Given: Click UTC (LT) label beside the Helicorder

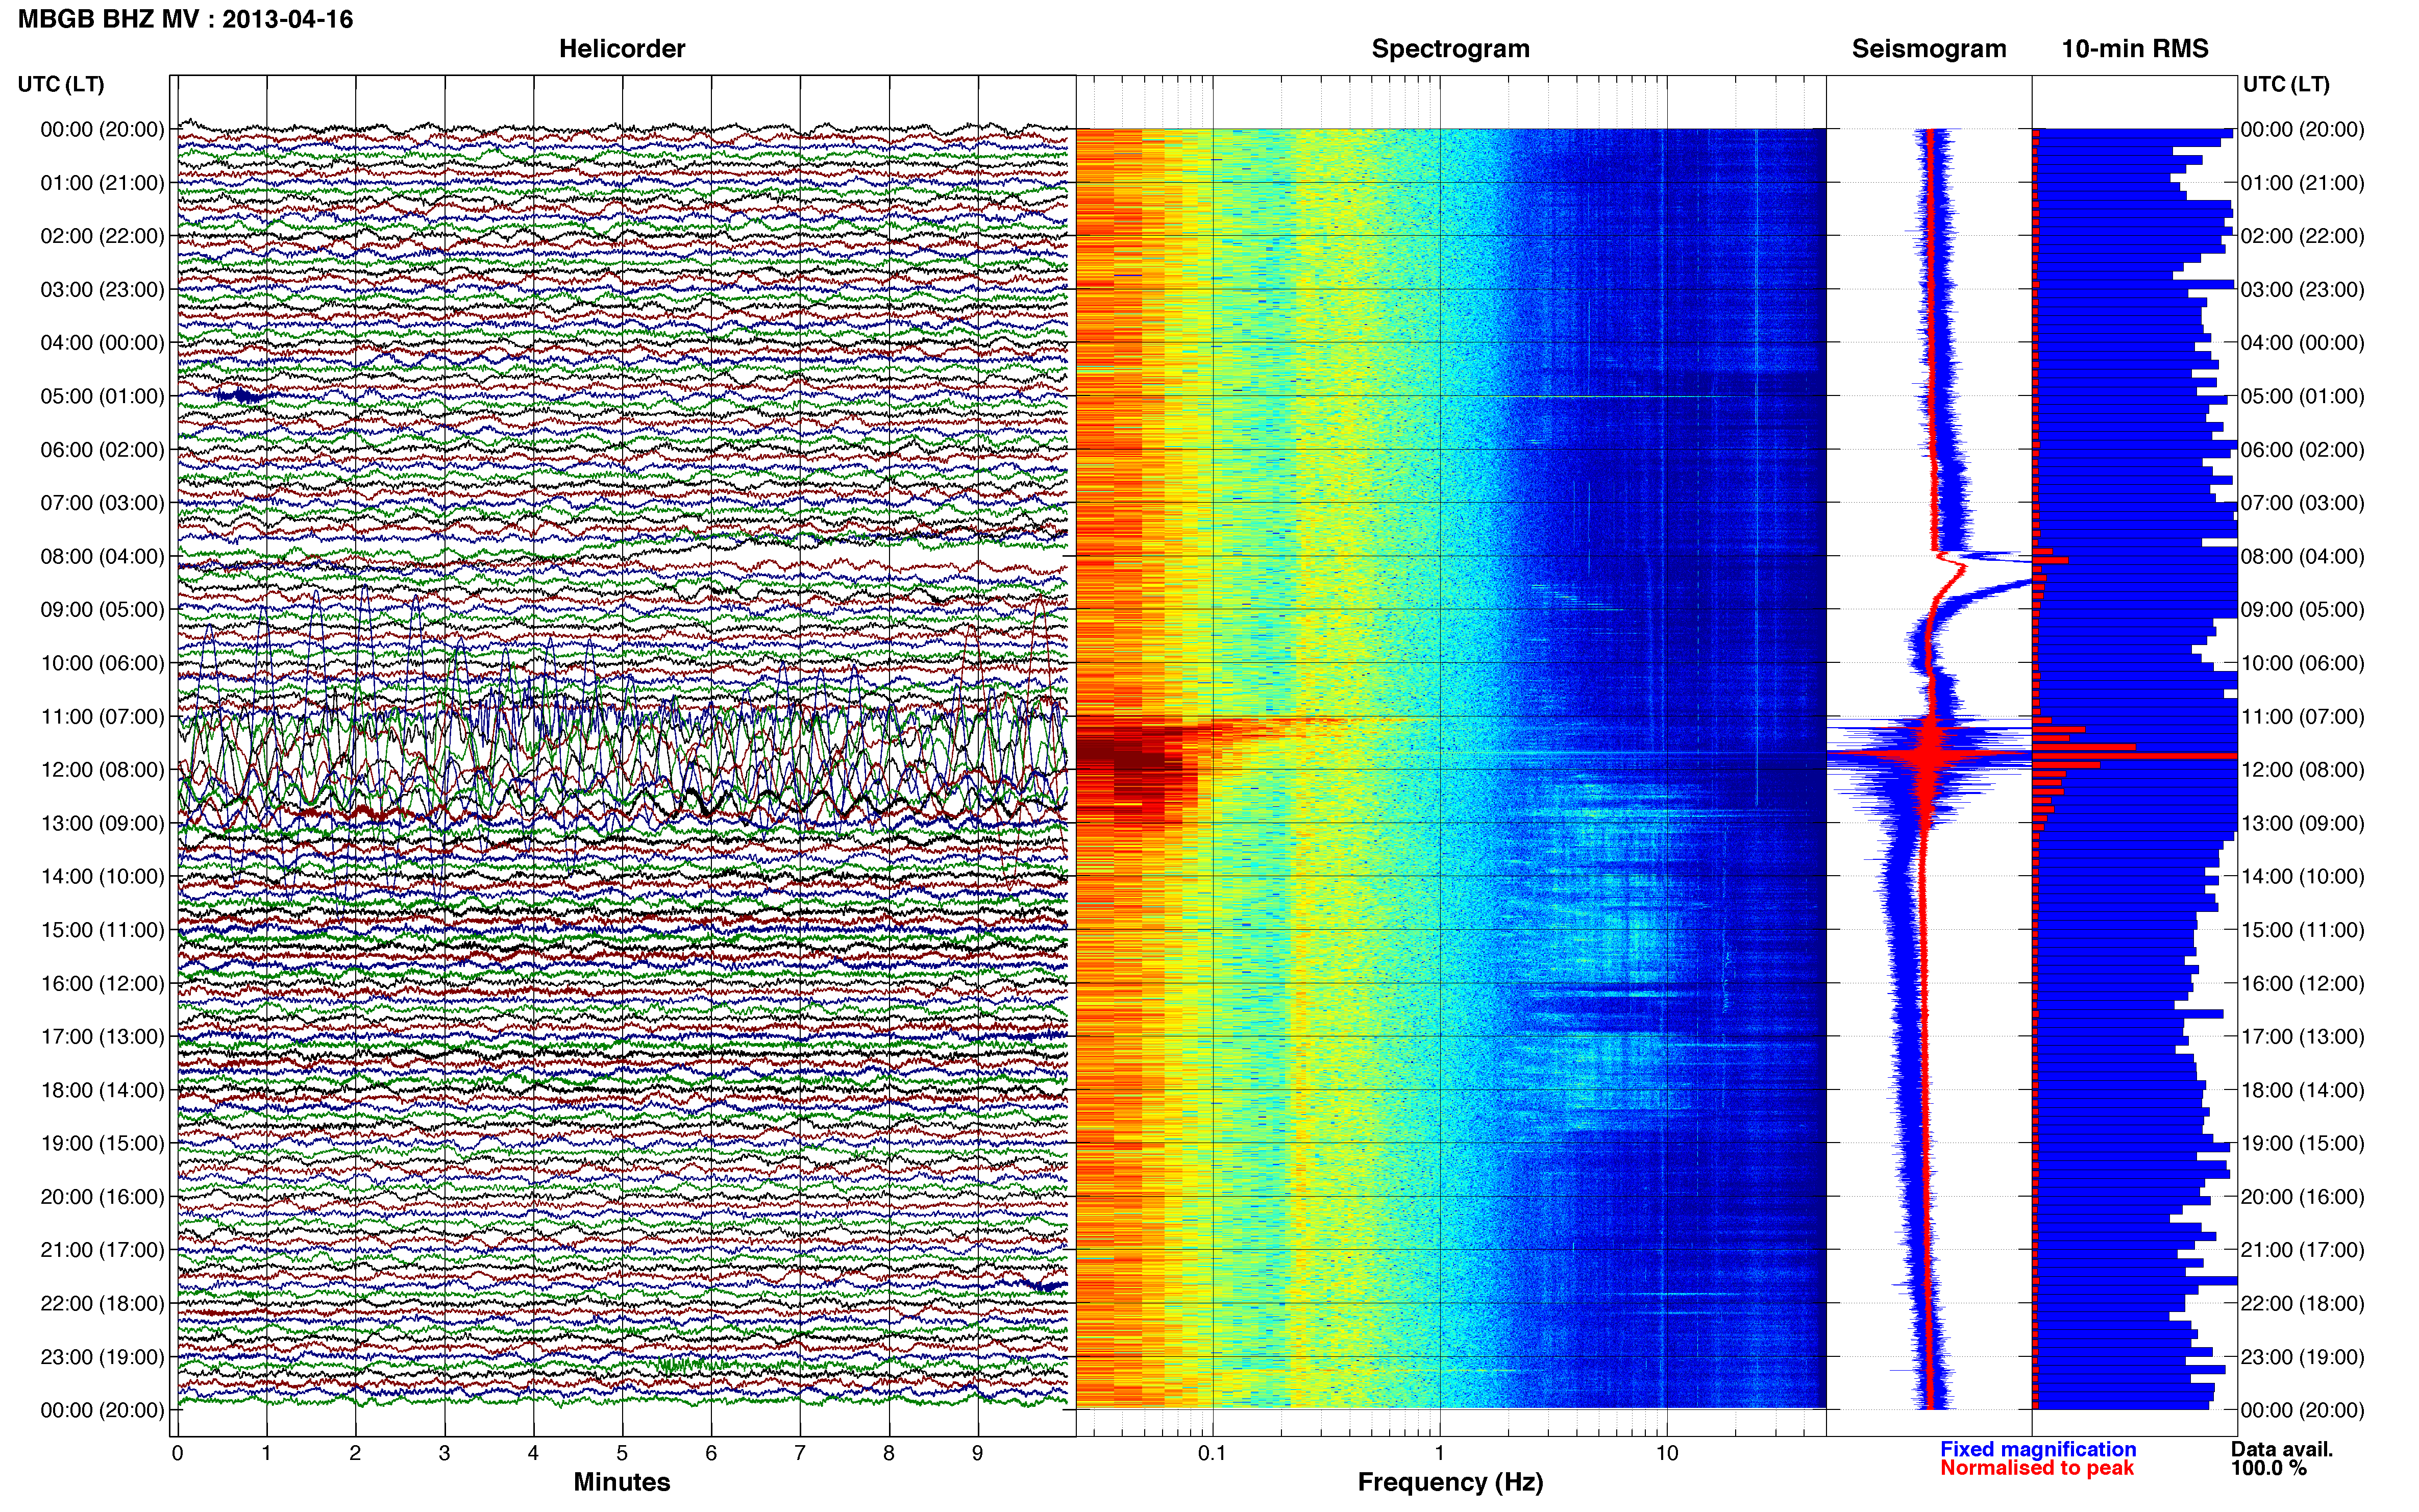Looking at the screenshot, I should [x=61, y=84].
